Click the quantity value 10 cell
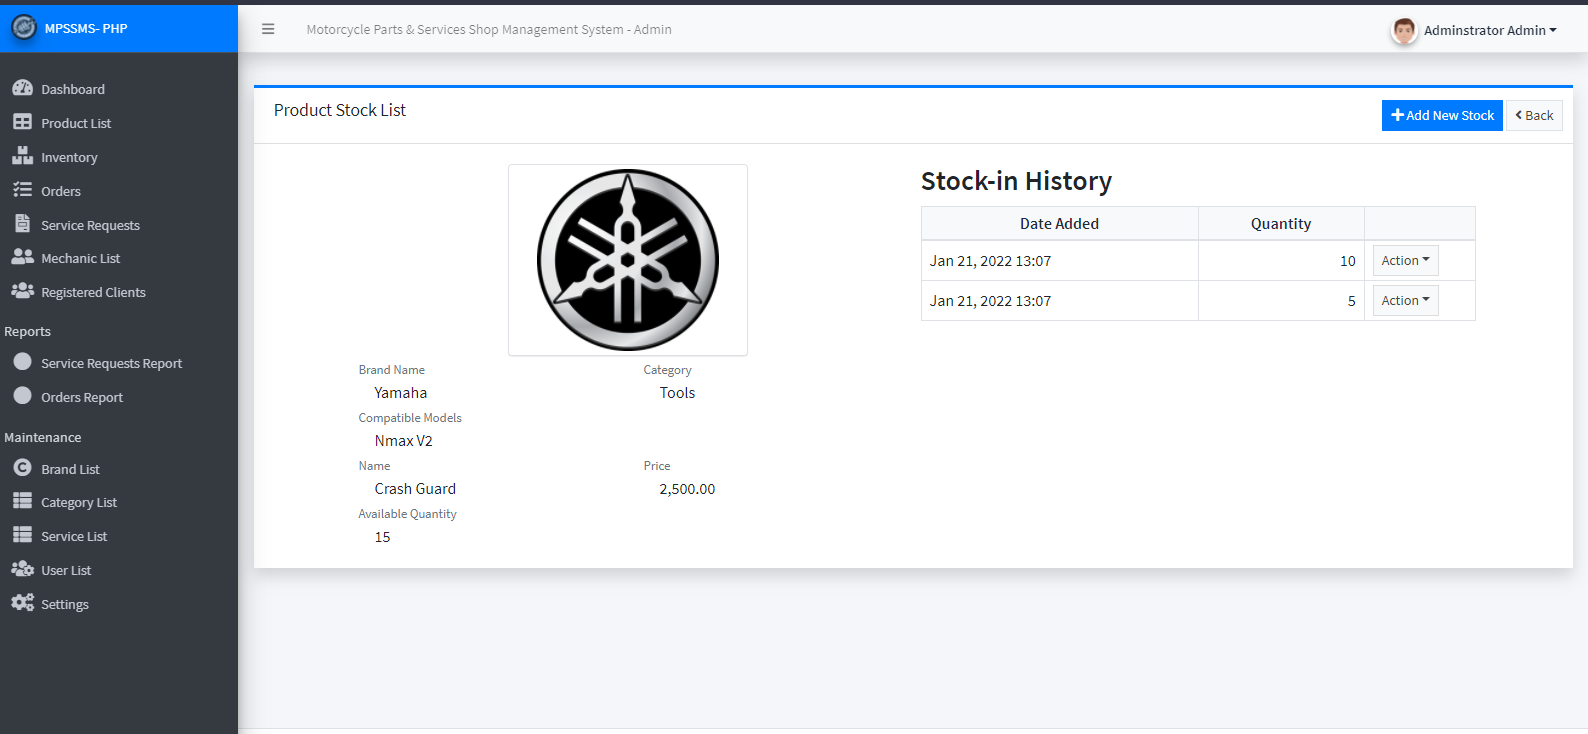 1281,260
